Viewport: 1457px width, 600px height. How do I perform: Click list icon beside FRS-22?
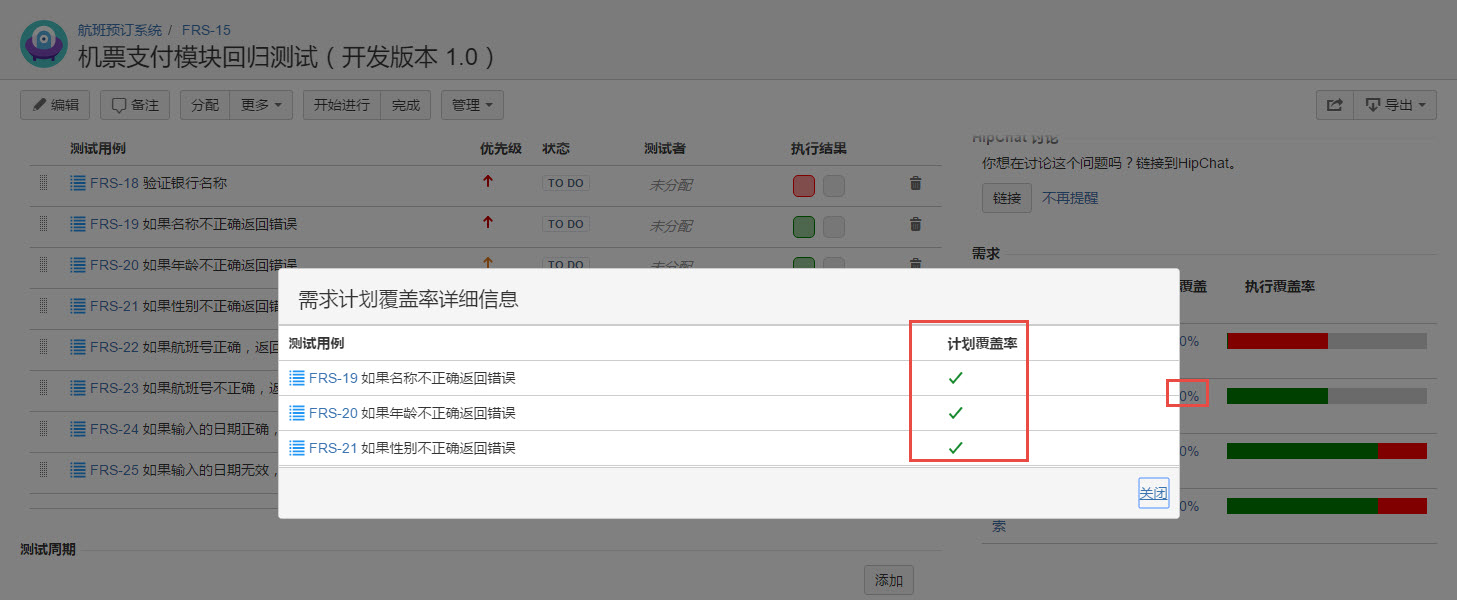tap(78, 347)
